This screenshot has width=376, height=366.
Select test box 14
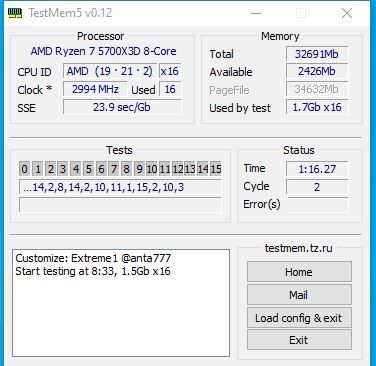(x=203, y=169)
